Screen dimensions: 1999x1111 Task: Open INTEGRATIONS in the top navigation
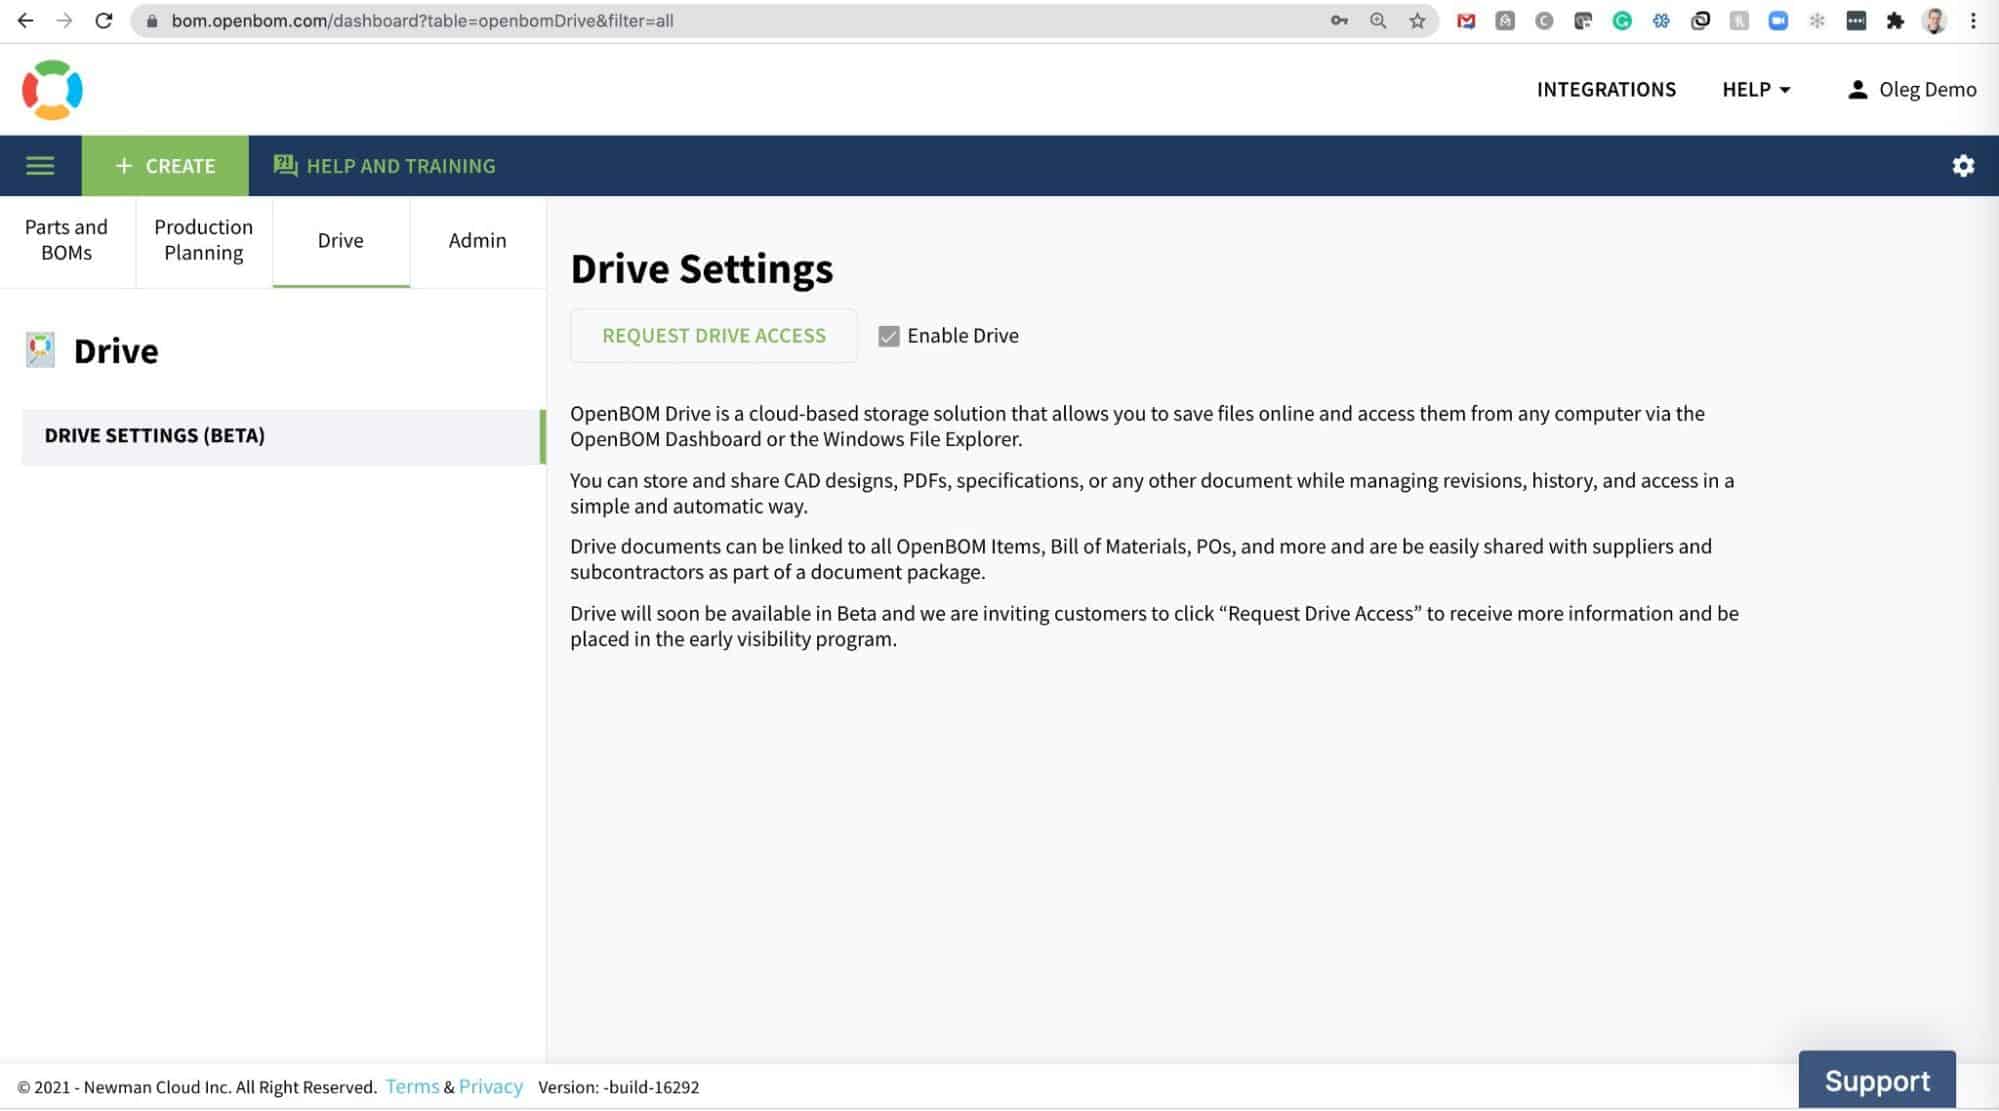click(1606, 89)
